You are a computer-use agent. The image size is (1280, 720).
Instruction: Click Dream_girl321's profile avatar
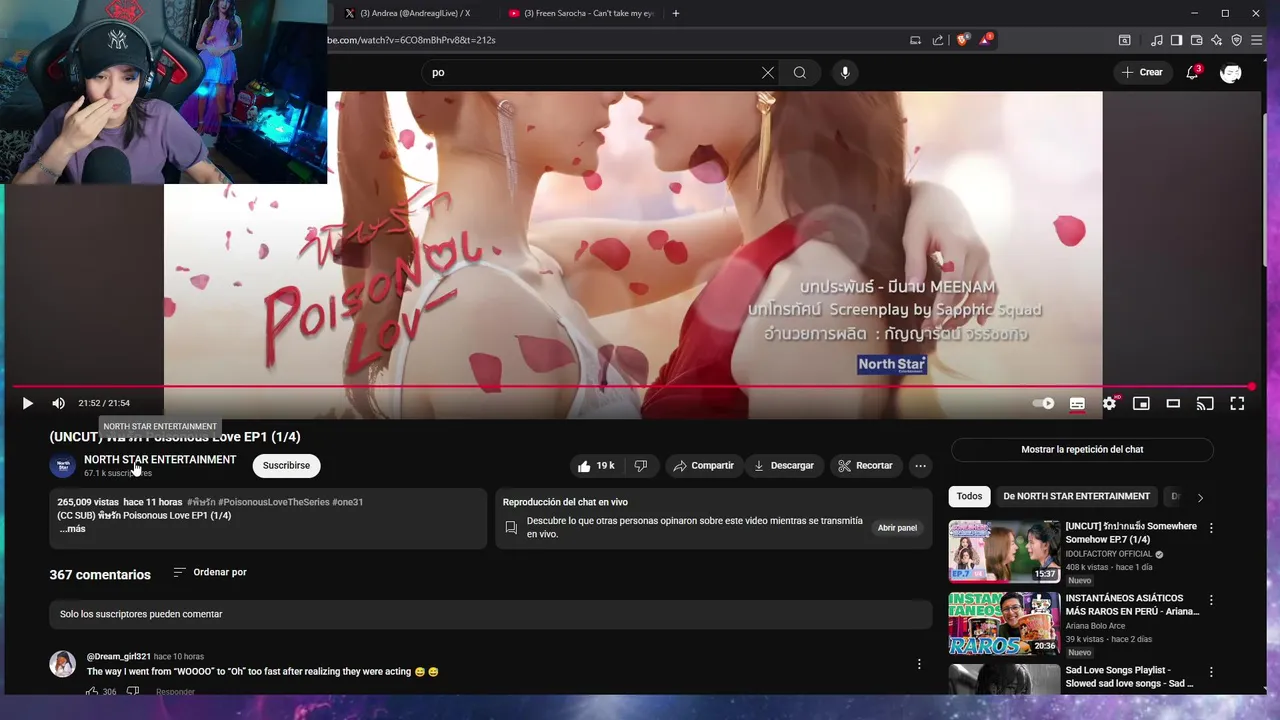pyautogui.click(x=62, y=664)
